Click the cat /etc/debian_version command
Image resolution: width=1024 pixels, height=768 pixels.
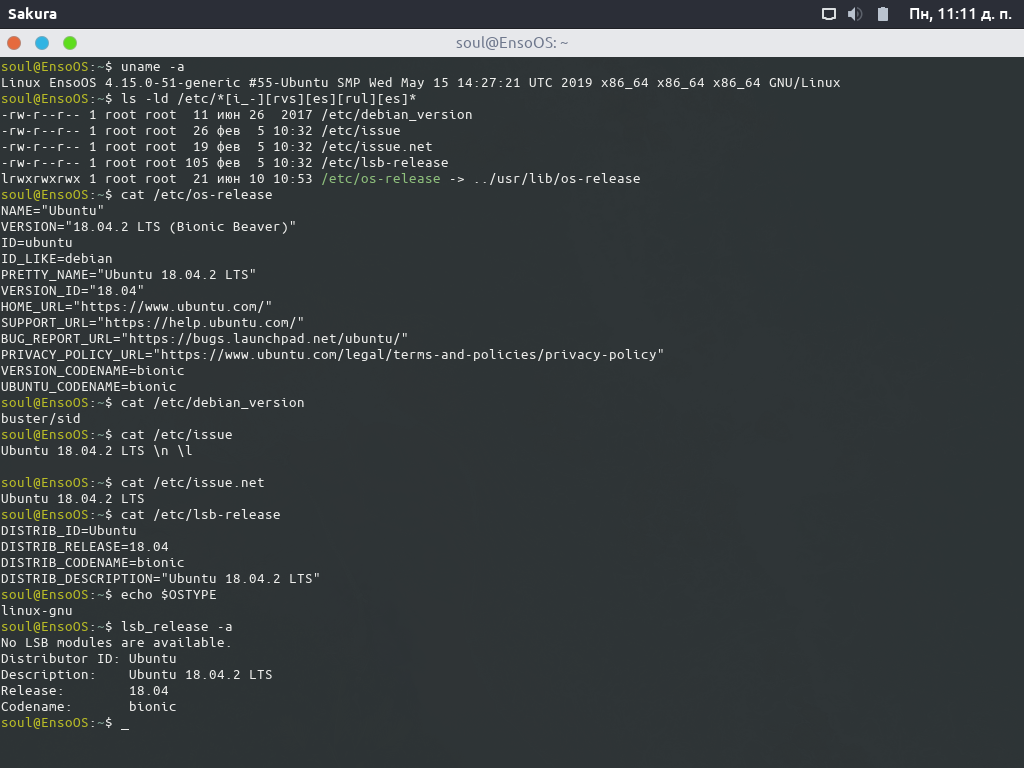pyautogui.click(x=212, y=403)
